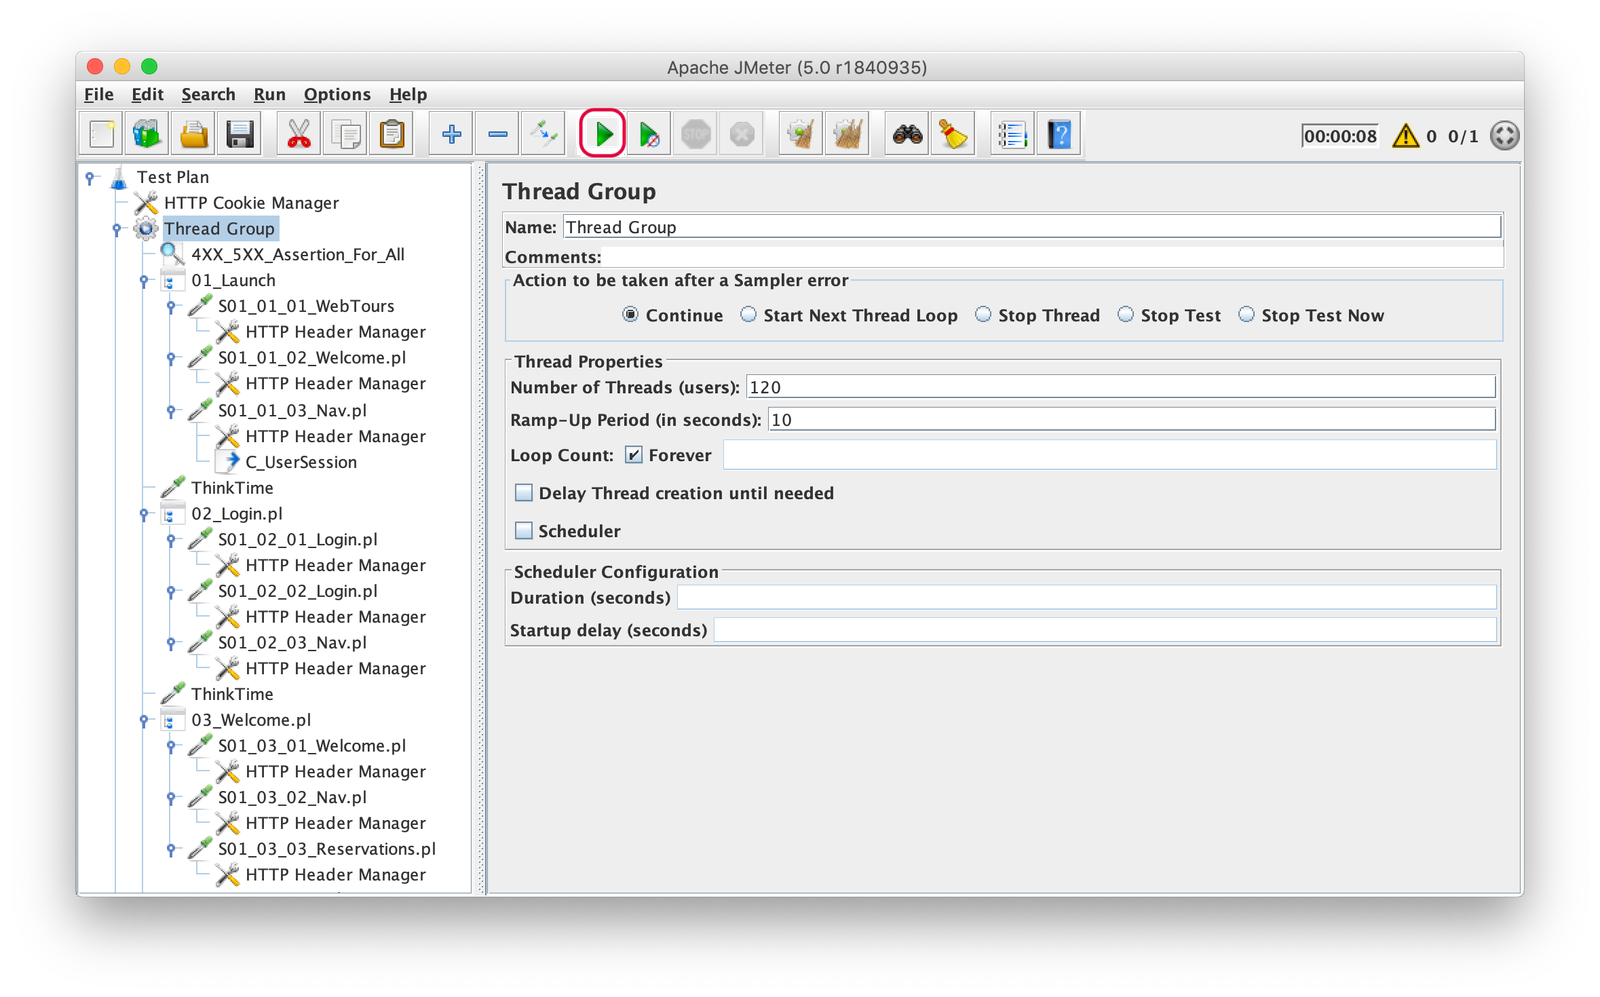
Task: Enable the Scheduler checkbox
Action: coord(524,531)
